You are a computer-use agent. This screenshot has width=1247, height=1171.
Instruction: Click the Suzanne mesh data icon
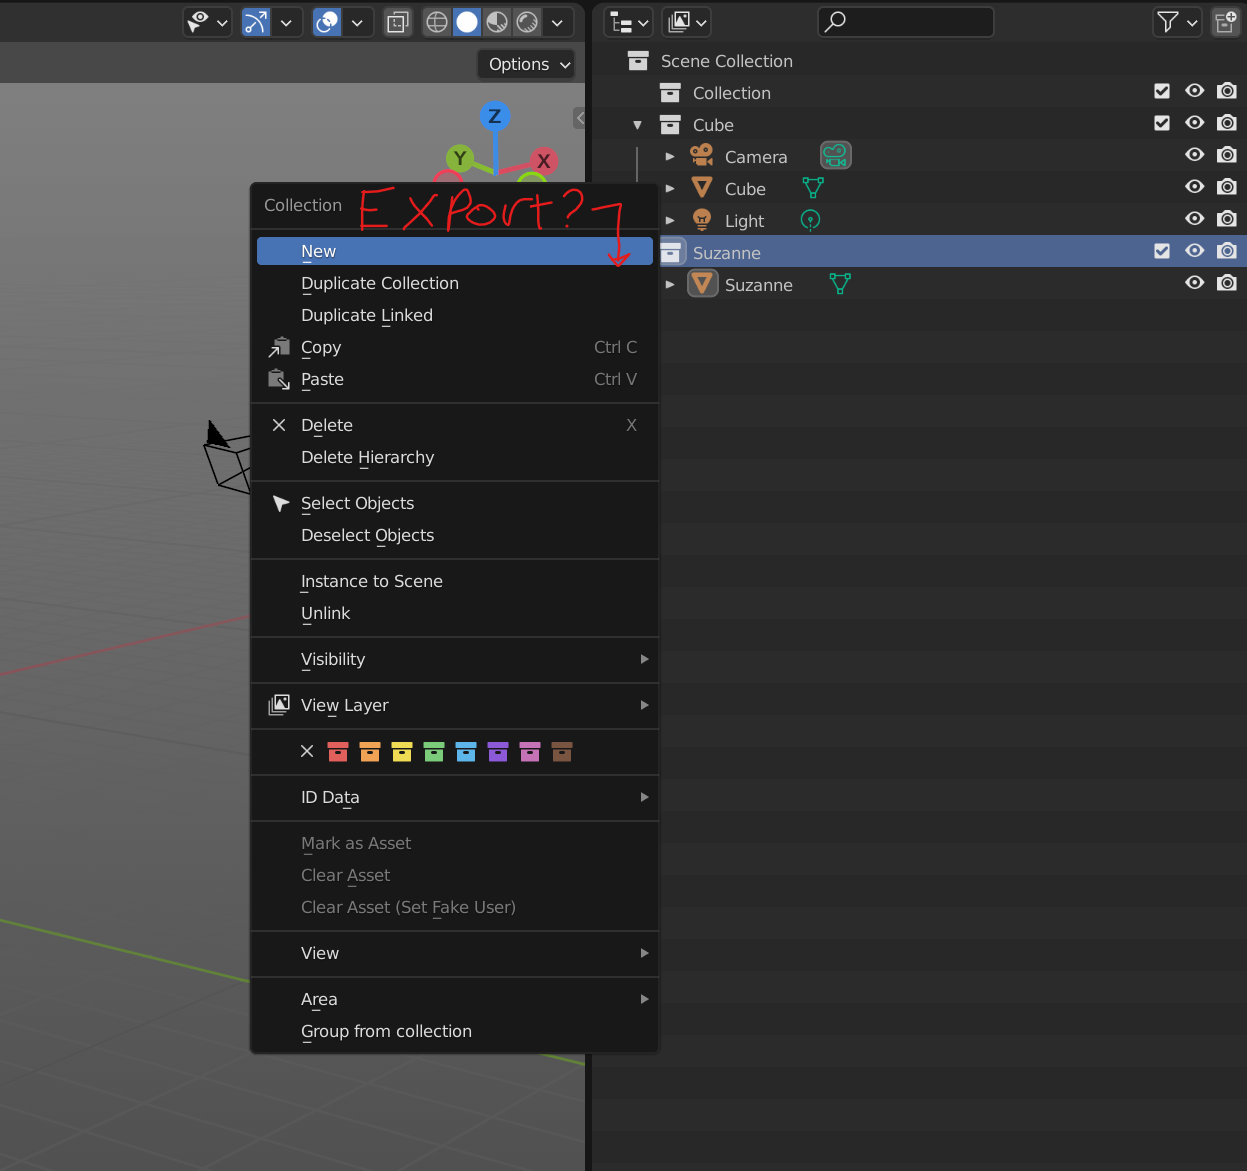pyautogui.click(x=840, y=284)
